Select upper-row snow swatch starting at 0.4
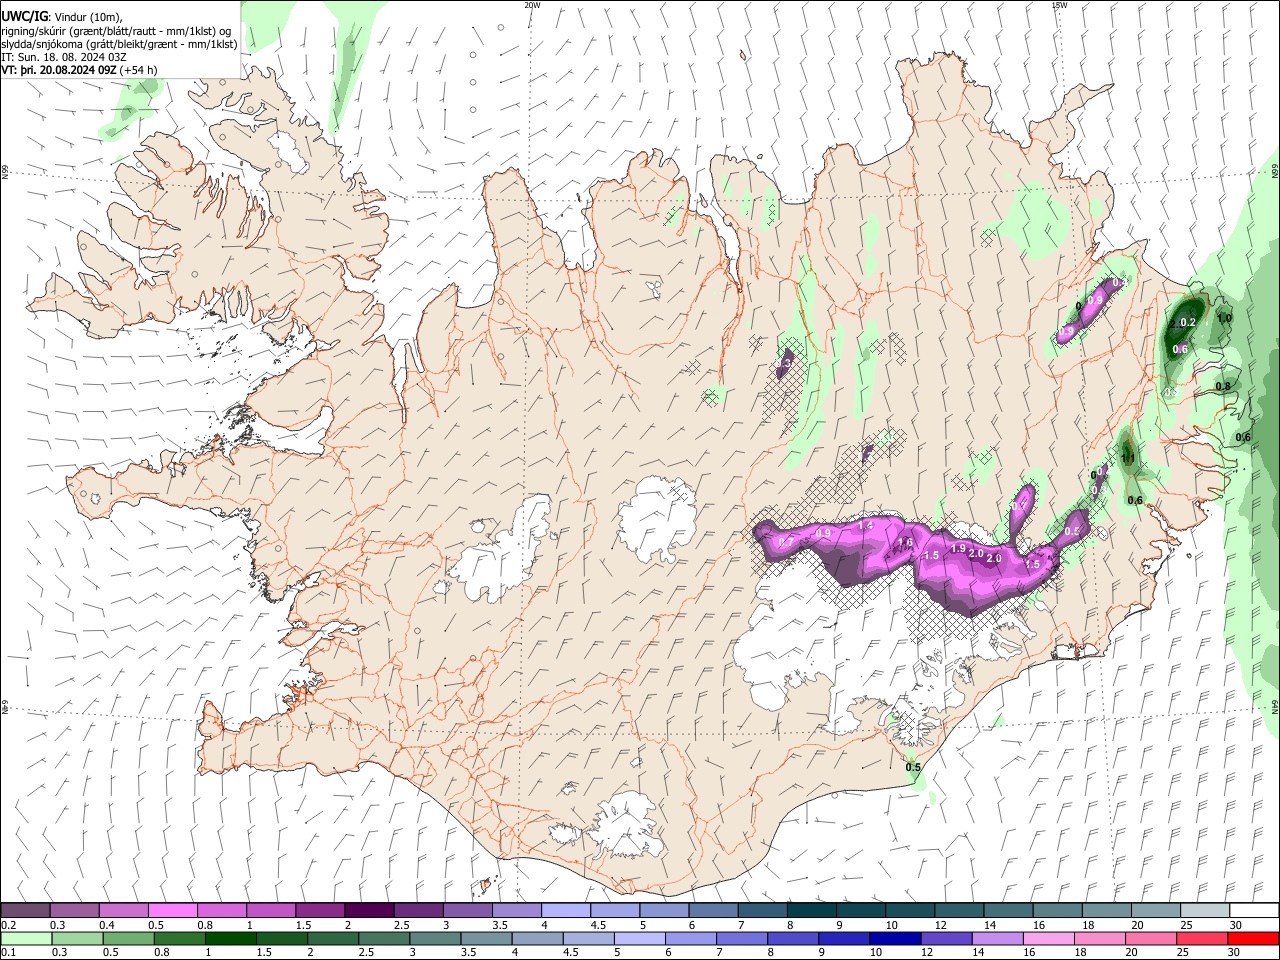The height and width of the screenshot is (960, 1280). [123, 910]
